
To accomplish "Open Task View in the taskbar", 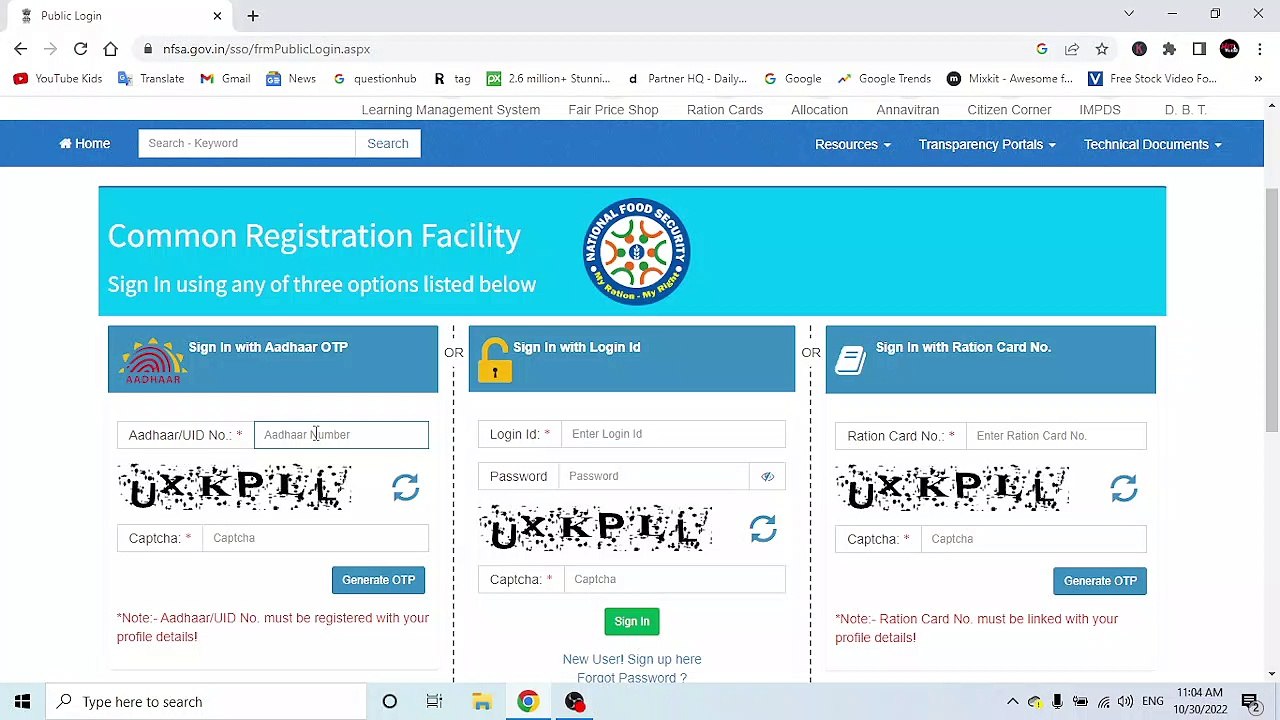I will [434, 702].
